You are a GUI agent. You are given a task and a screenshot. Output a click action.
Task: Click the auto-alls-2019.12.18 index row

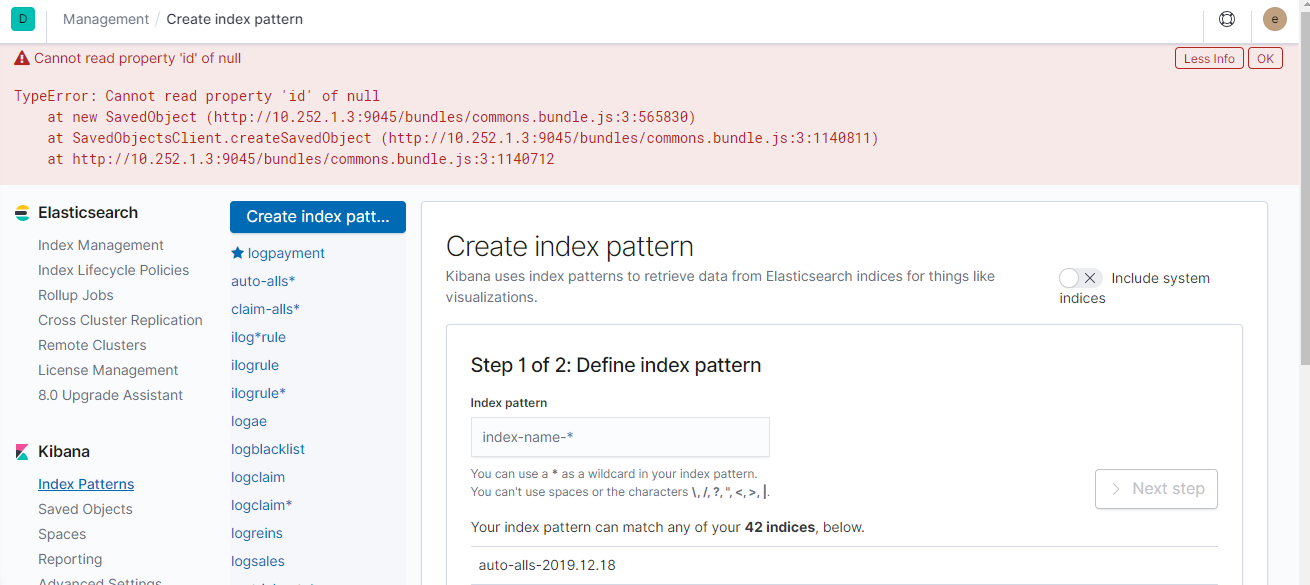pos(844,565)
